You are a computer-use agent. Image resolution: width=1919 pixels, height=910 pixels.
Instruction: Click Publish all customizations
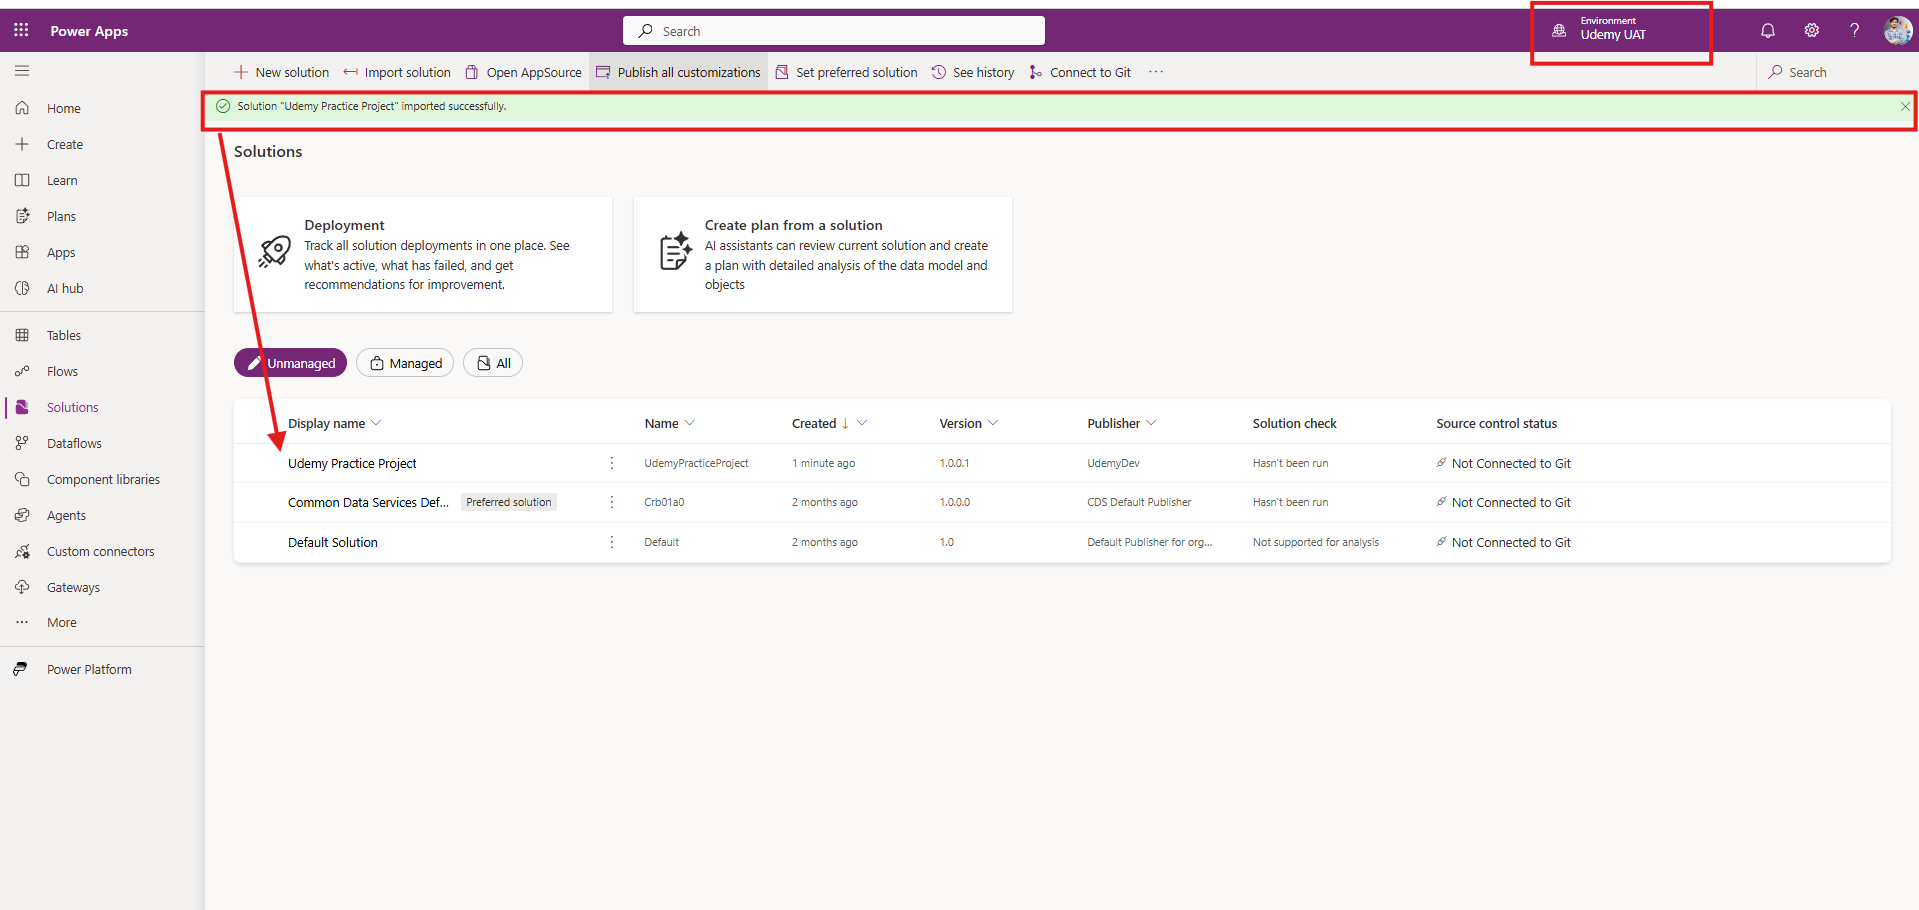tap(678, 72)
